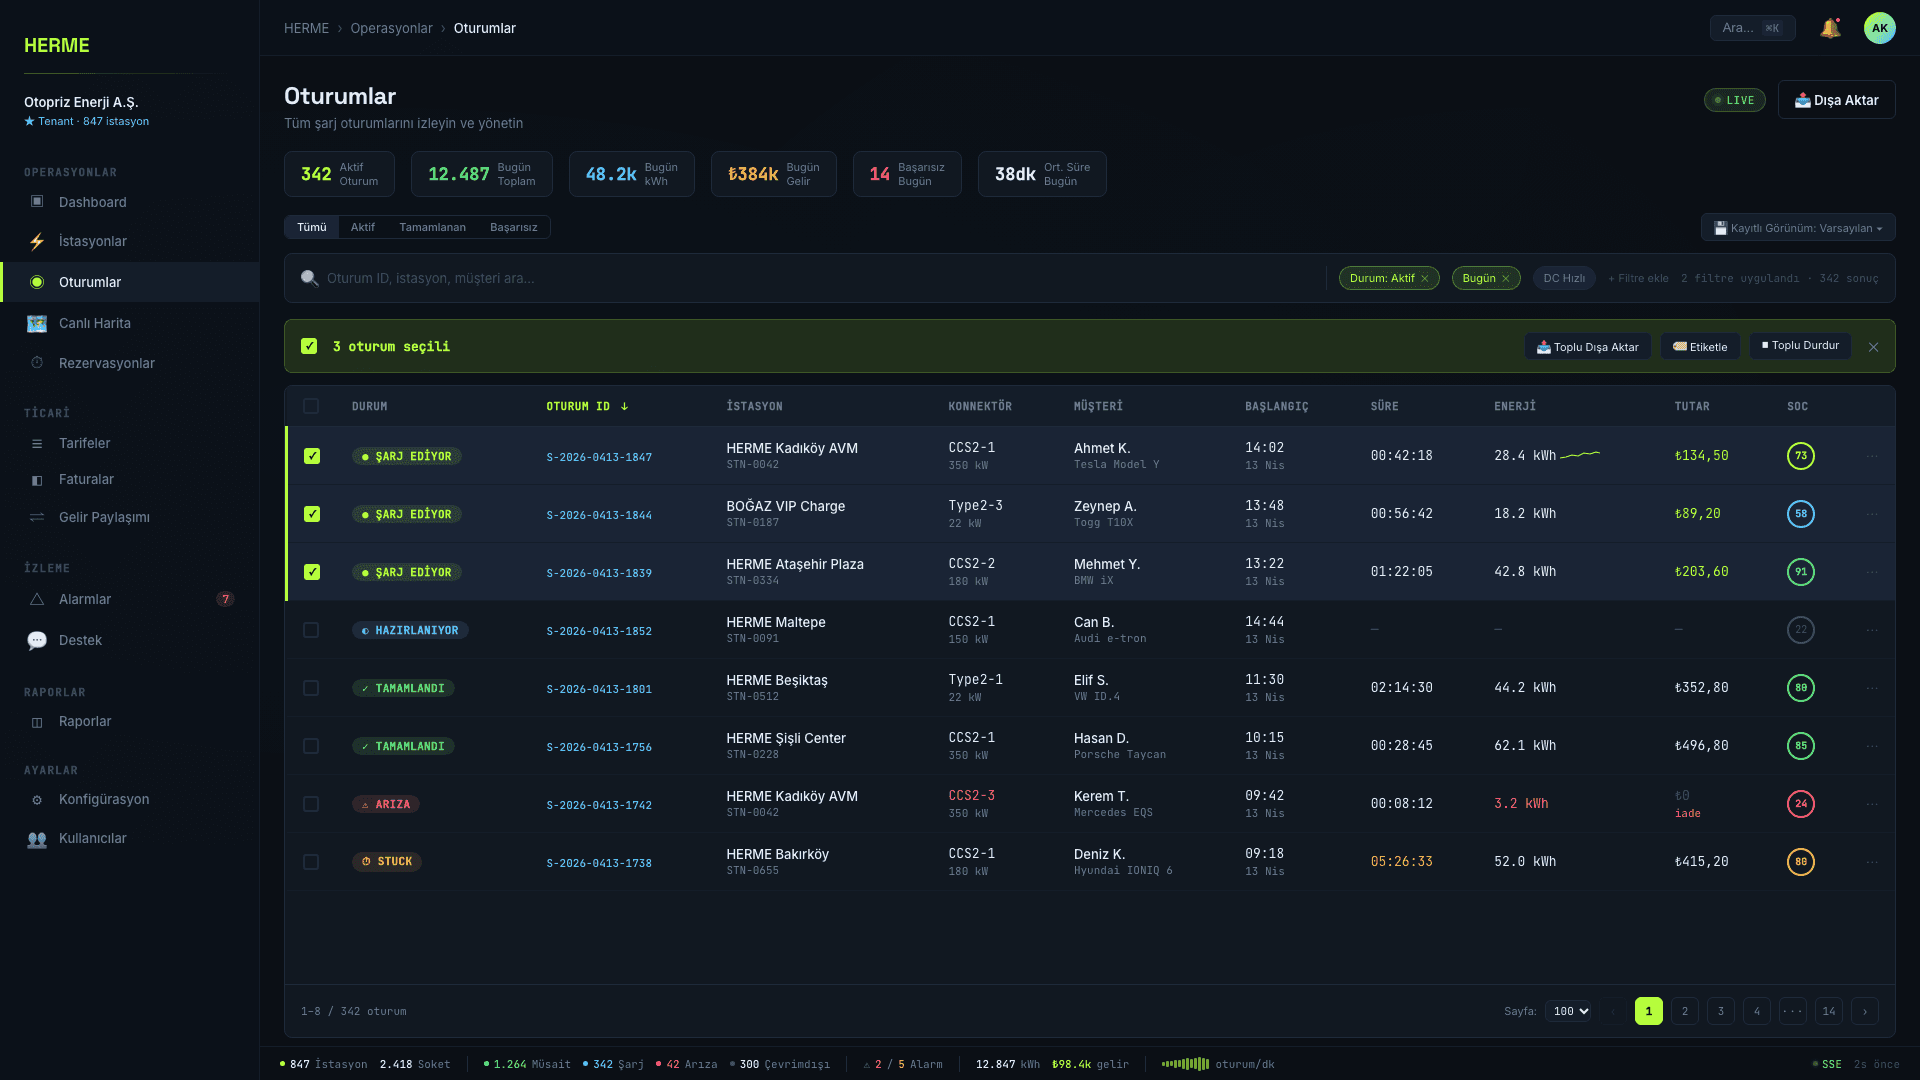Click the Konfigürasyon gear icon
Image resolution: width=1920 pixels, height=1080 pixels.
click(x=37, y=800)
